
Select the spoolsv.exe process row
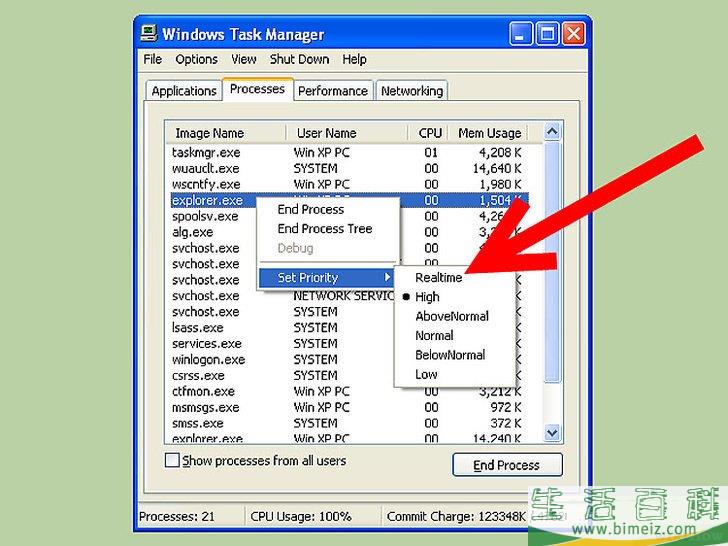pos(349,216)
